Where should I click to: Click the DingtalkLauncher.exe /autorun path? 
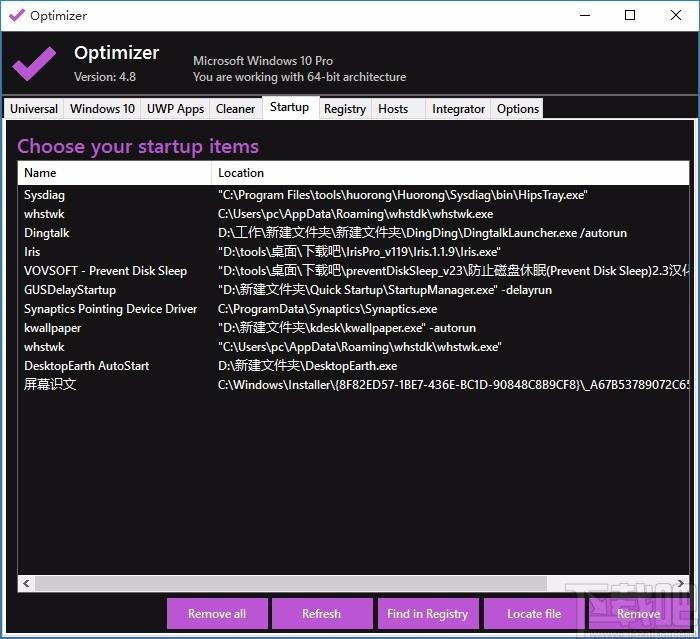tap(422, 233)
